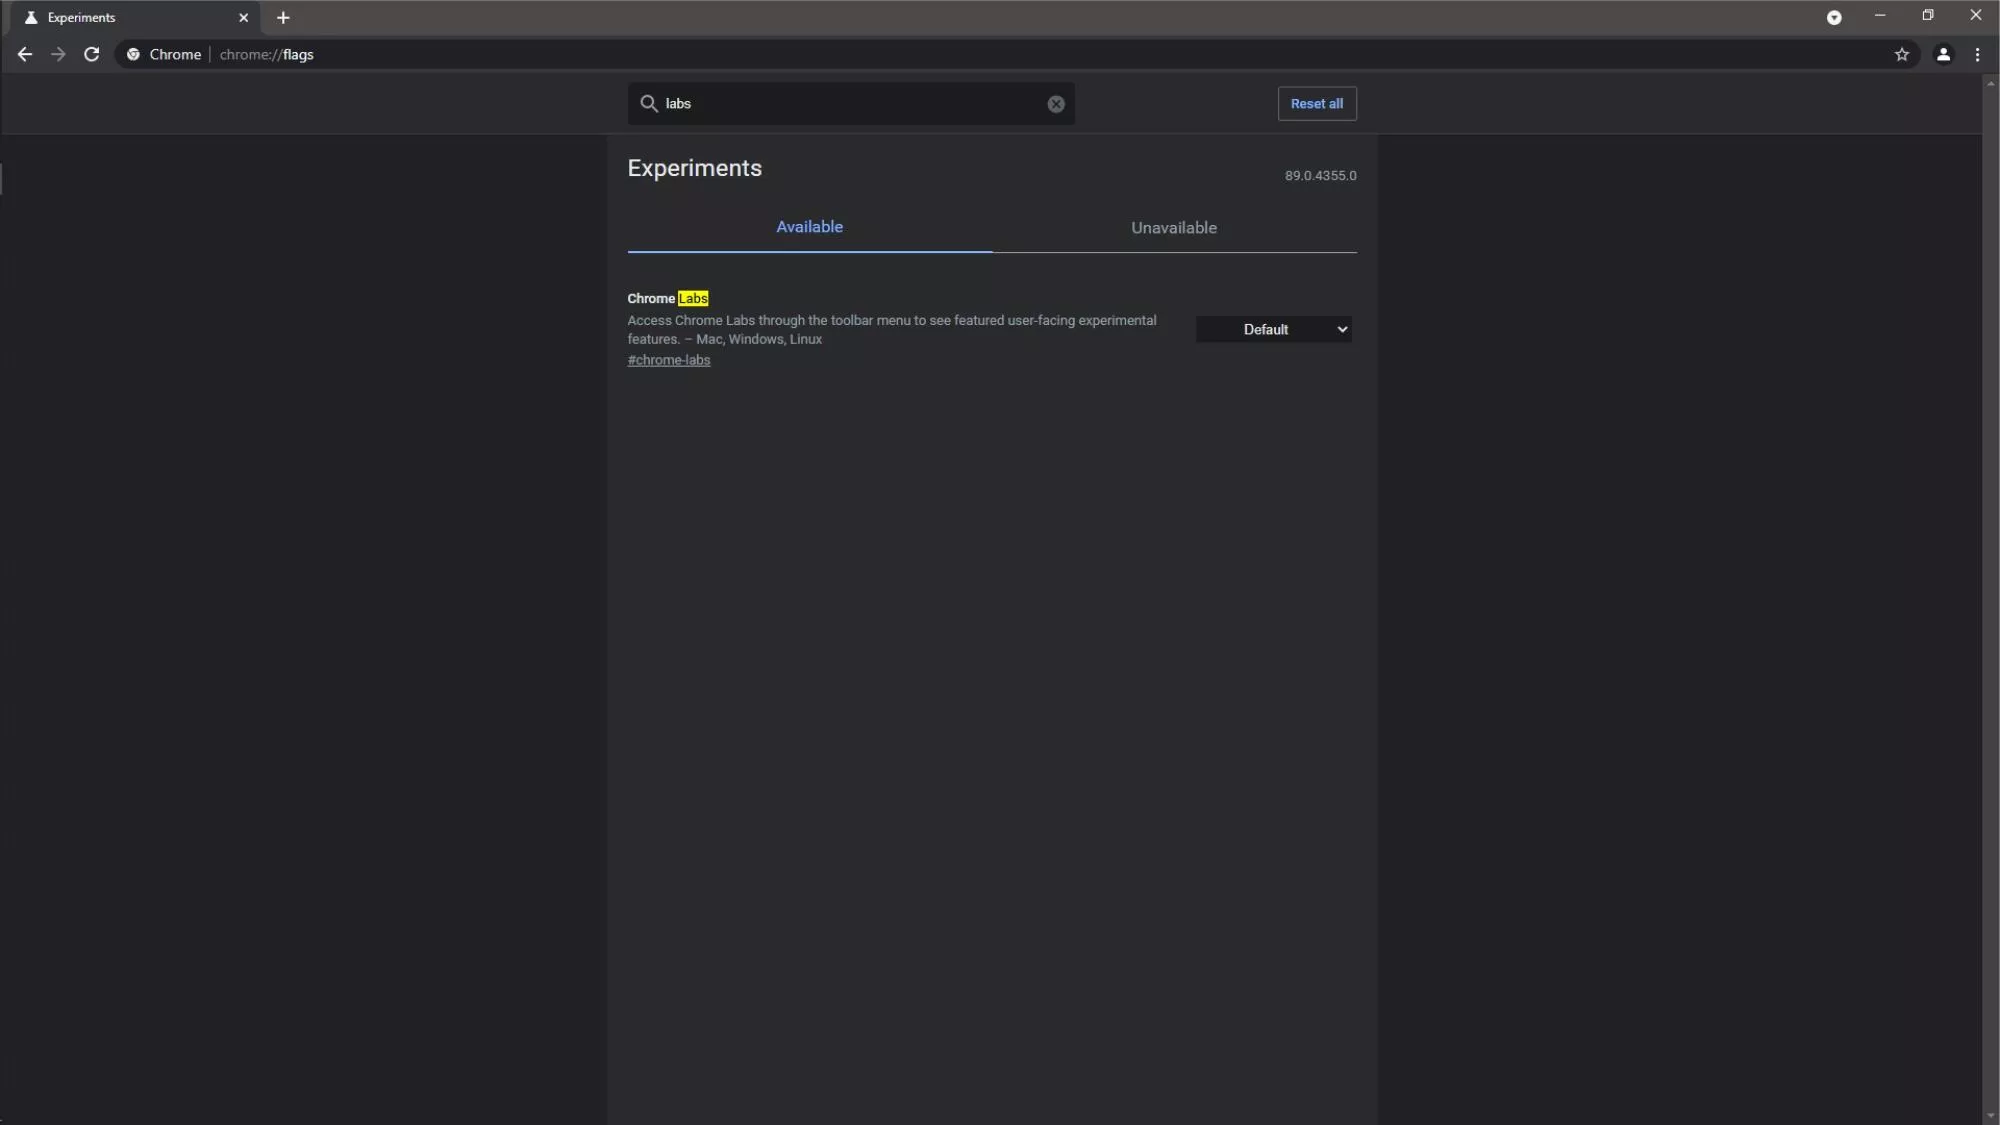The width and height of the screenshot is (2000, 1125).
Task: Go back using the browser back arrow
Action: tap(25, 55)
